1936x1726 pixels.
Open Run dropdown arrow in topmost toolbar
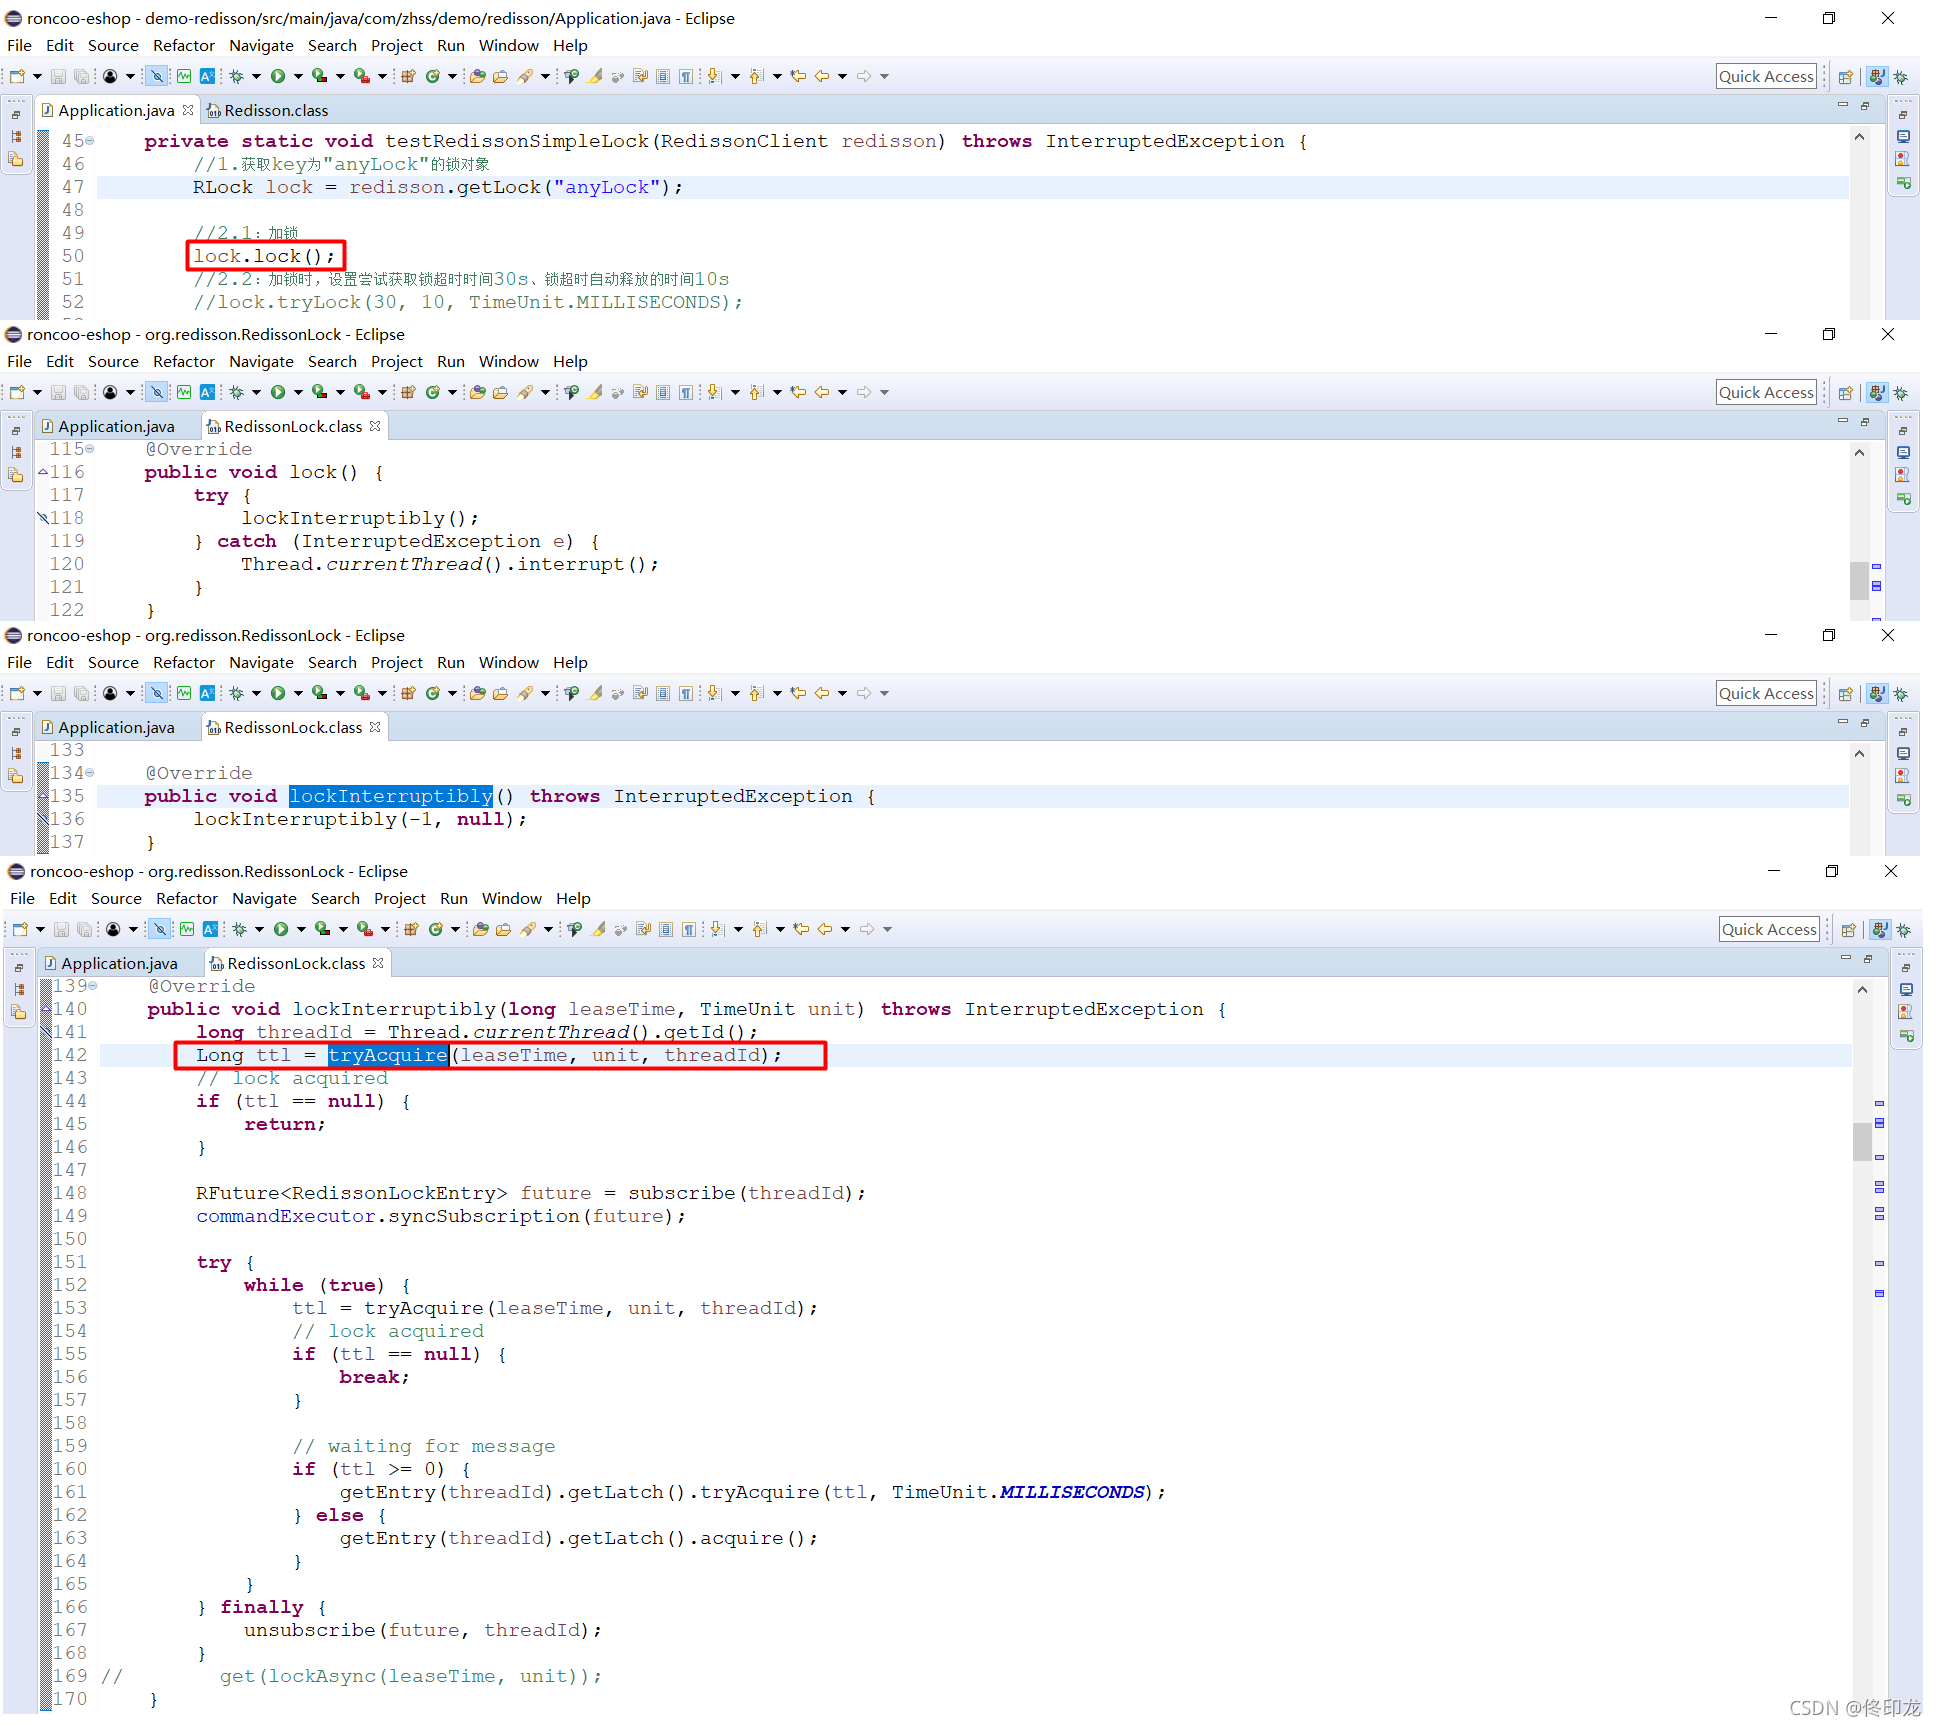298,76
